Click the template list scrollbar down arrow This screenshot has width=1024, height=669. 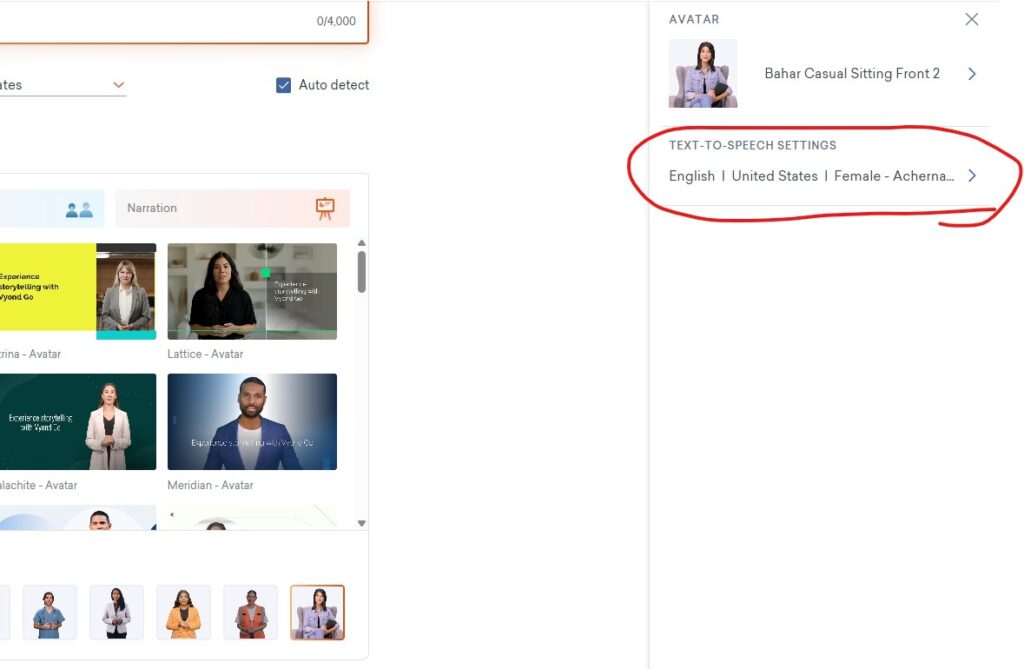[x=361, y=523]
